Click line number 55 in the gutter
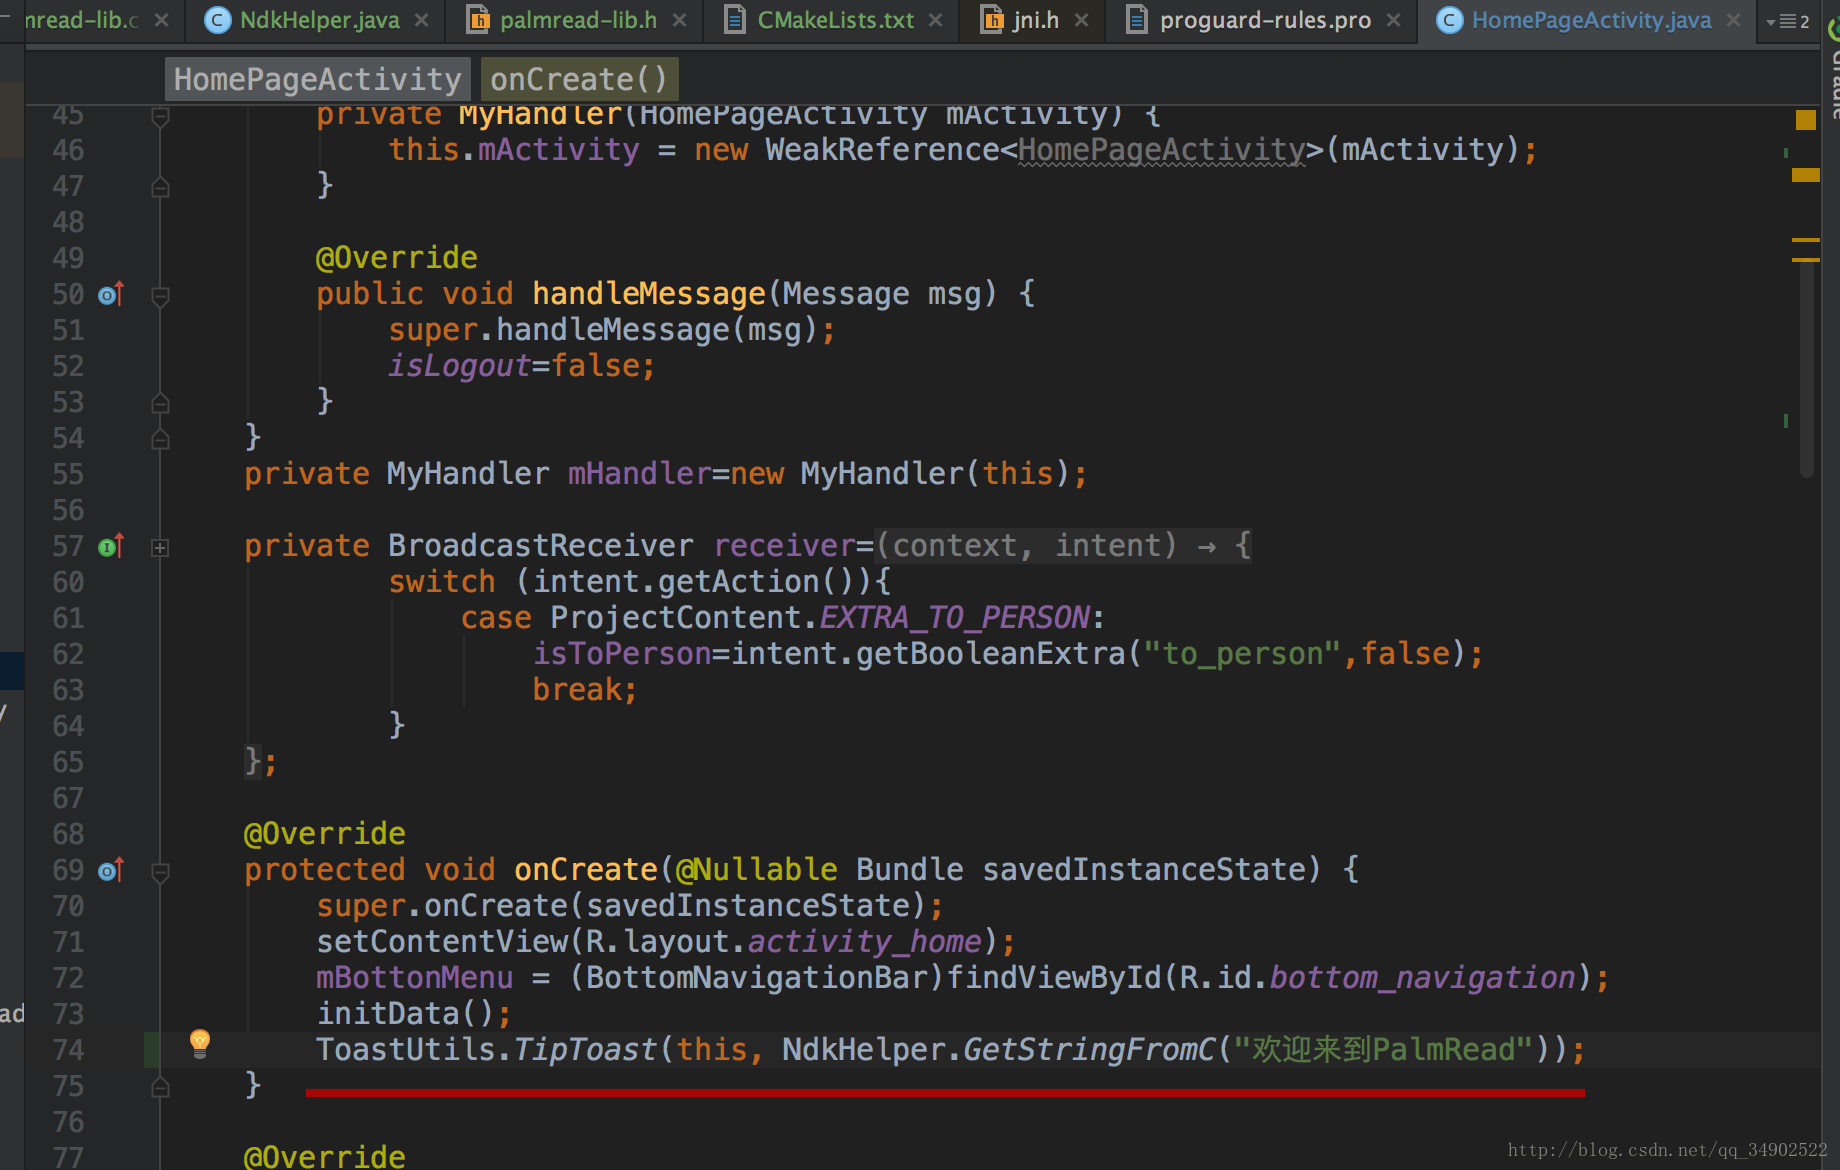Image resolution: width=1840 pixels, height=1170 pixels. (68, 474)
